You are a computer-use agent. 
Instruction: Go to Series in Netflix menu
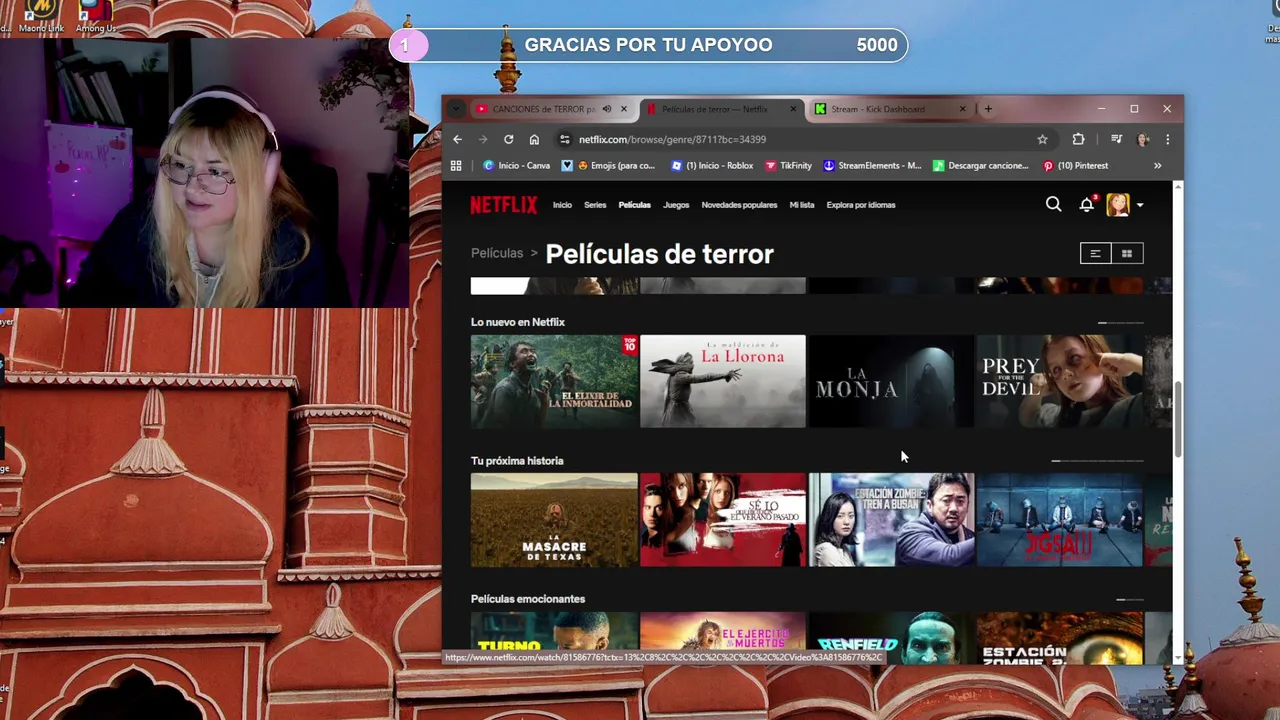[595, 205]
